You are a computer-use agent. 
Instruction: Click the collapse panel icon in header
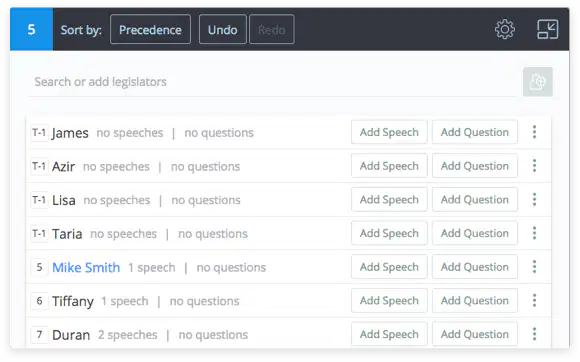pos(547,29)
